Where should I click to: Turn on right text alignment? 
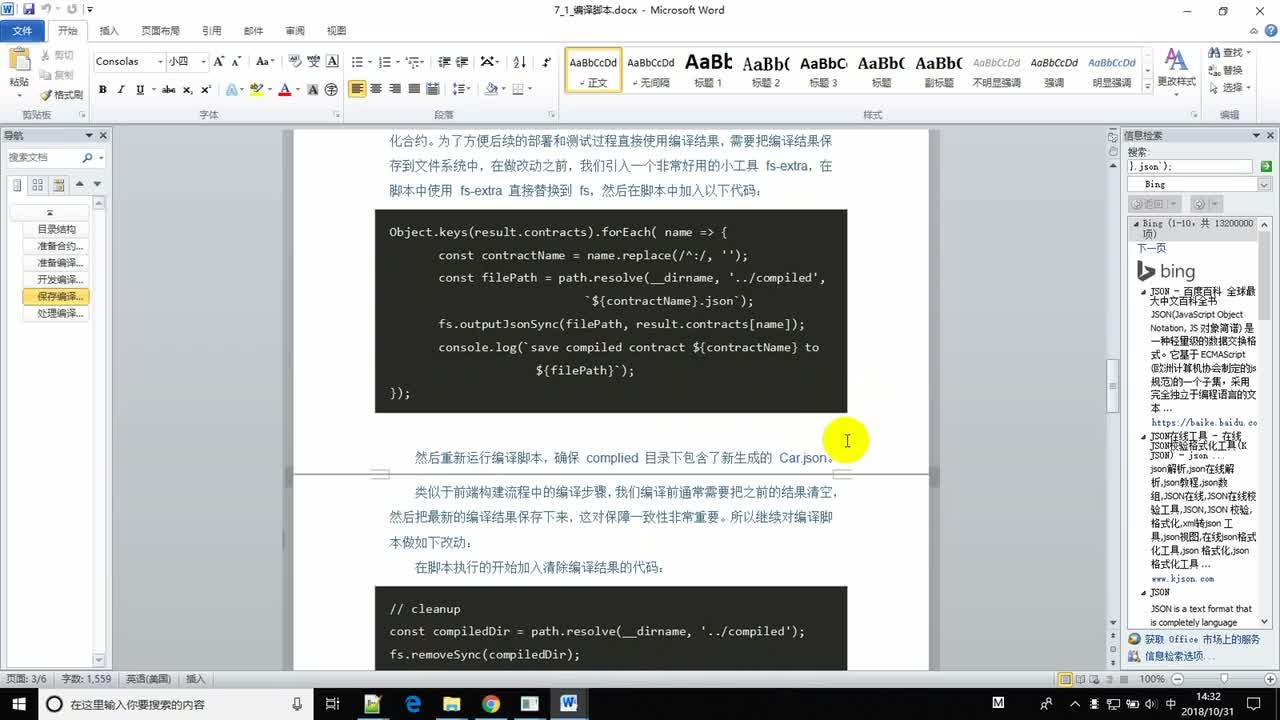394,89
